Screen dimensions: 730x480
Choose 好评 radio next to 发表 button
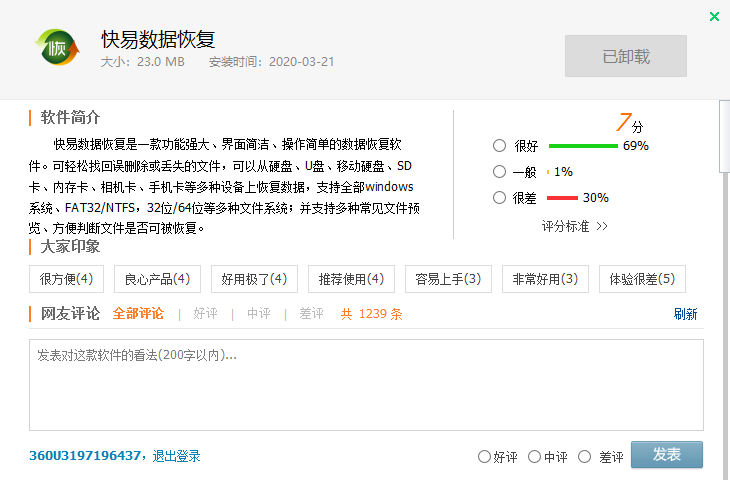coord(484,456)
